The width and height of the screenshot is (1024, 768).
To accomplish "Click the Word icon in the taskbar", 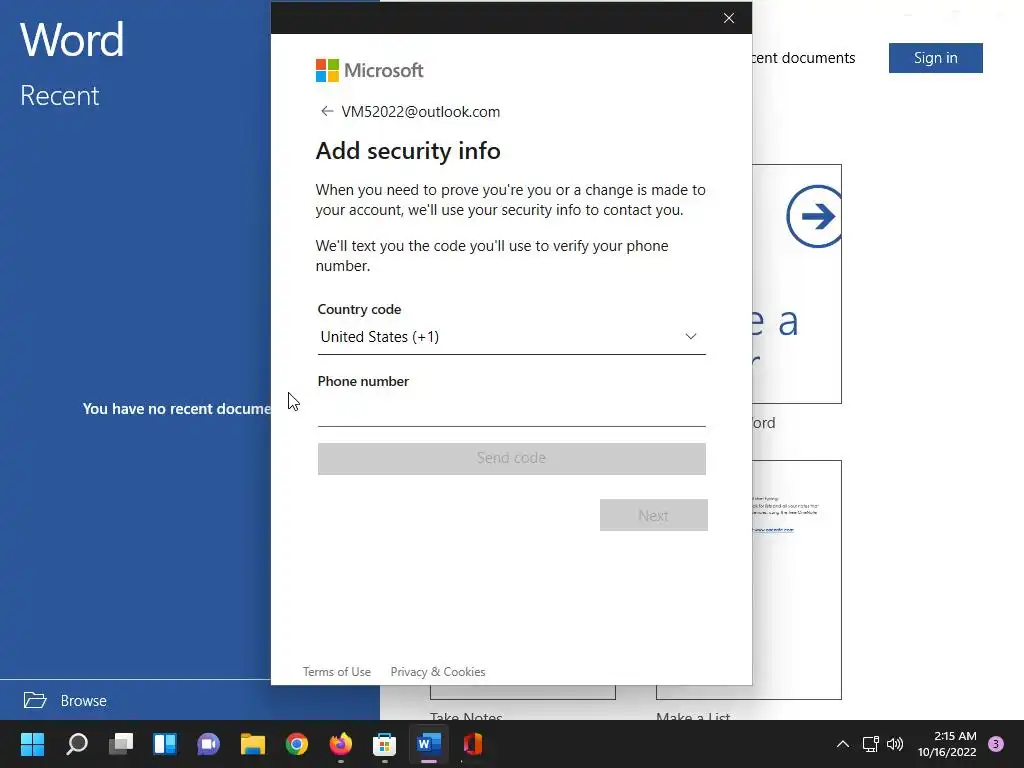I will point(428,744).
